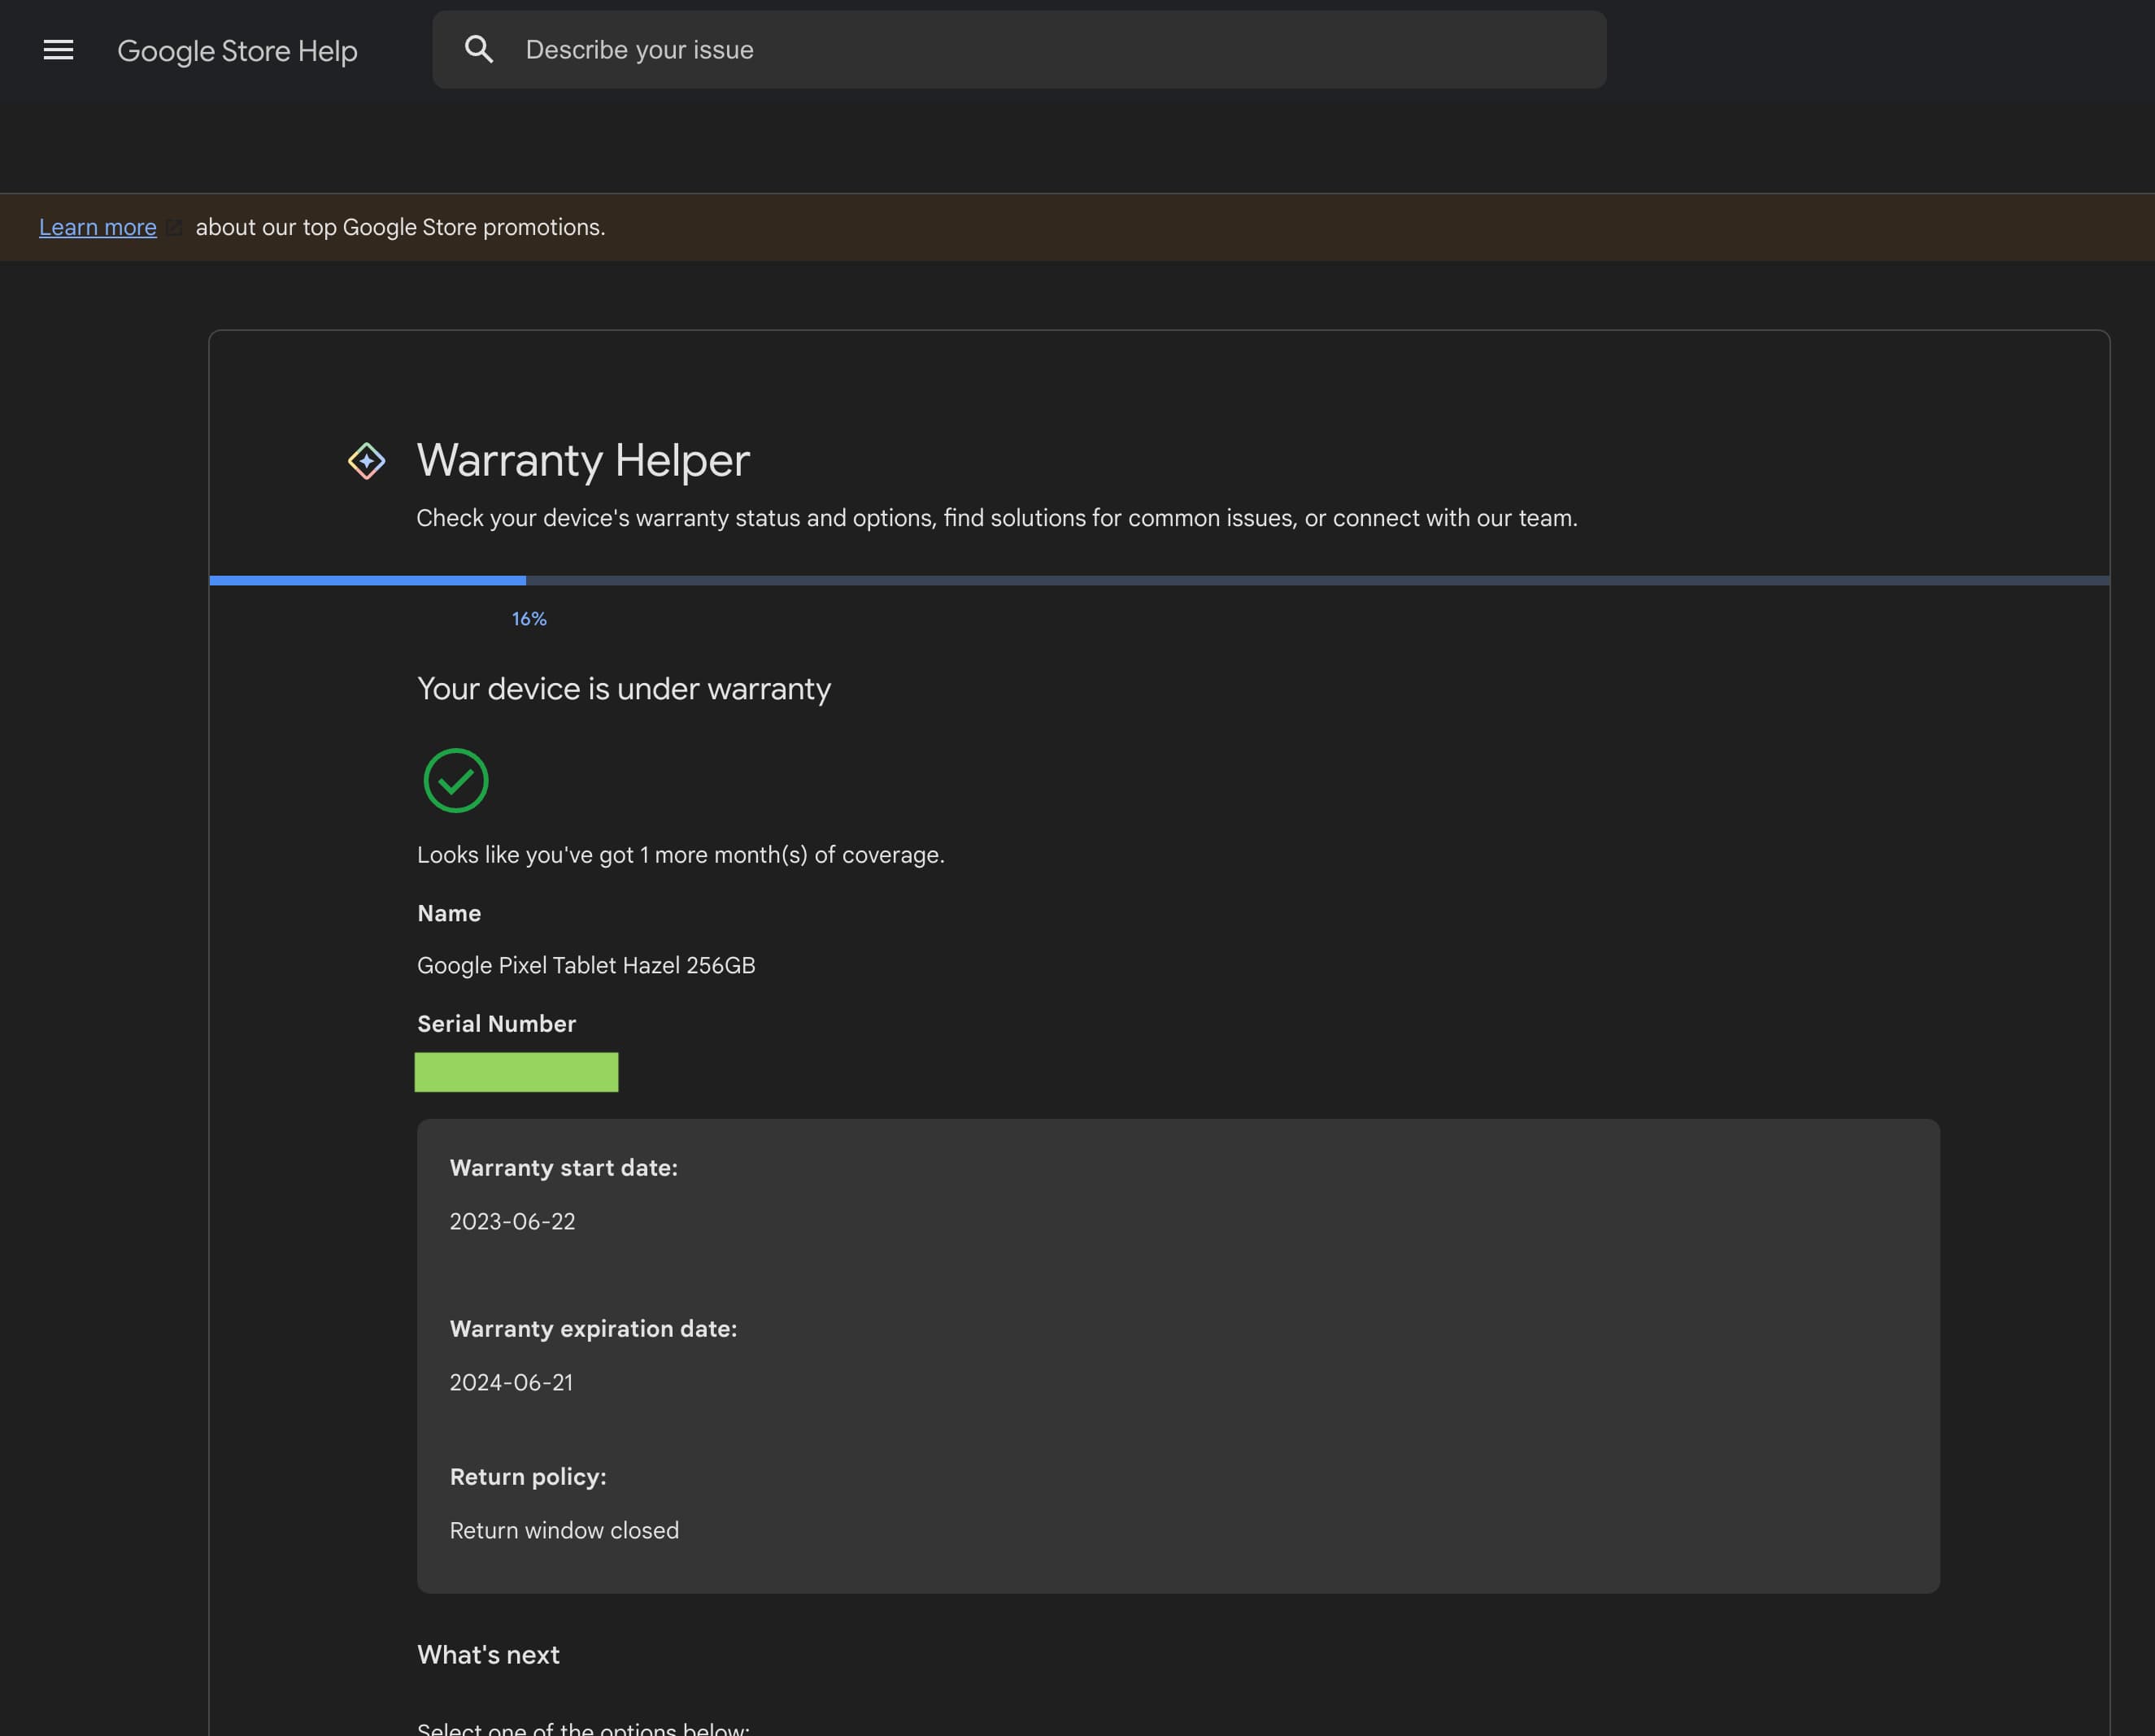
Task: Click the blue progress bar segment
Action: 367,580
